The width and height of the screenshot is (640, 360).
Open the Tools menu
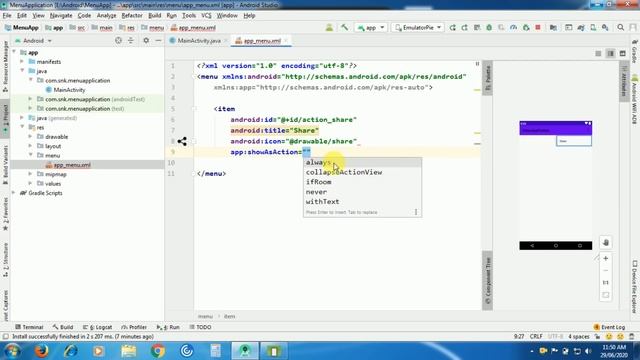(x=189, y=16)
